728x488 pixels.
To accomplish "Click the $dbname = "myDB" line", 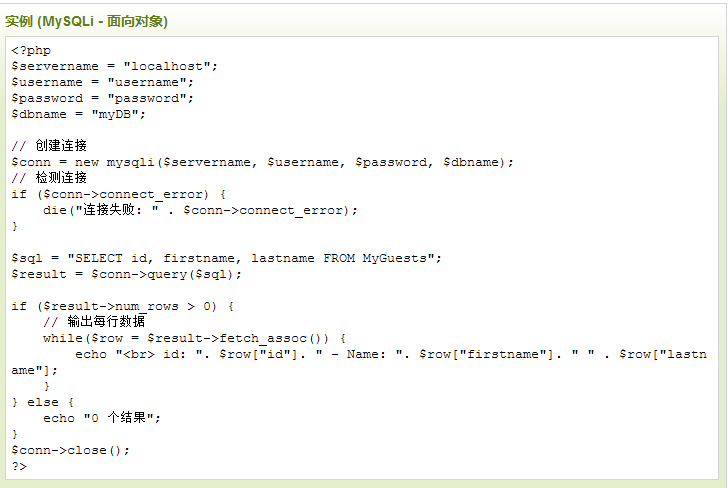I will (78, 114).
